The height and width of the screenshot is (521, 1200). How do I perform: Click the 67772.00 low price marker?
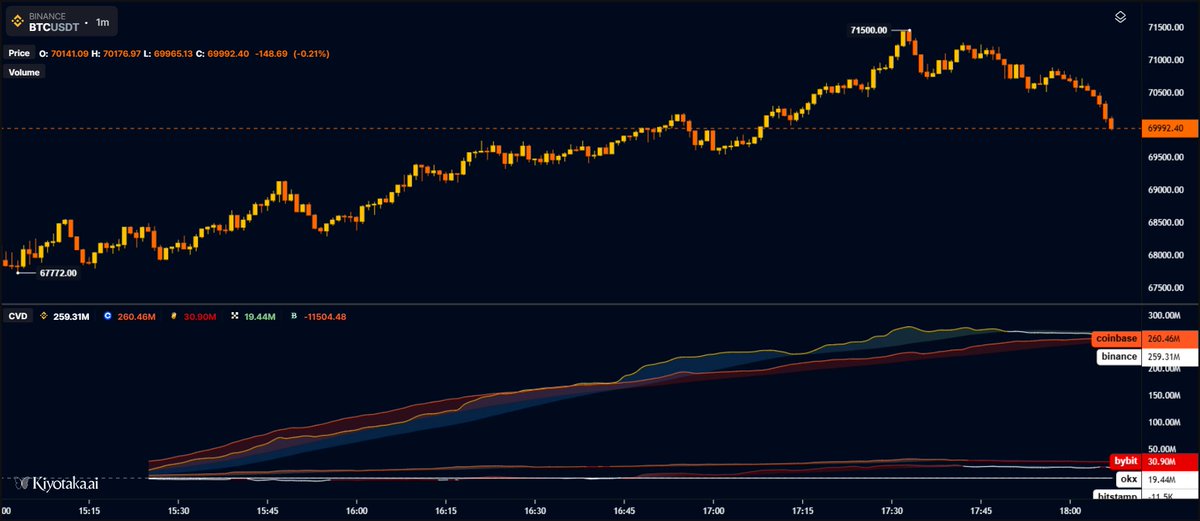pyautogui.click(x=59, y=271)
